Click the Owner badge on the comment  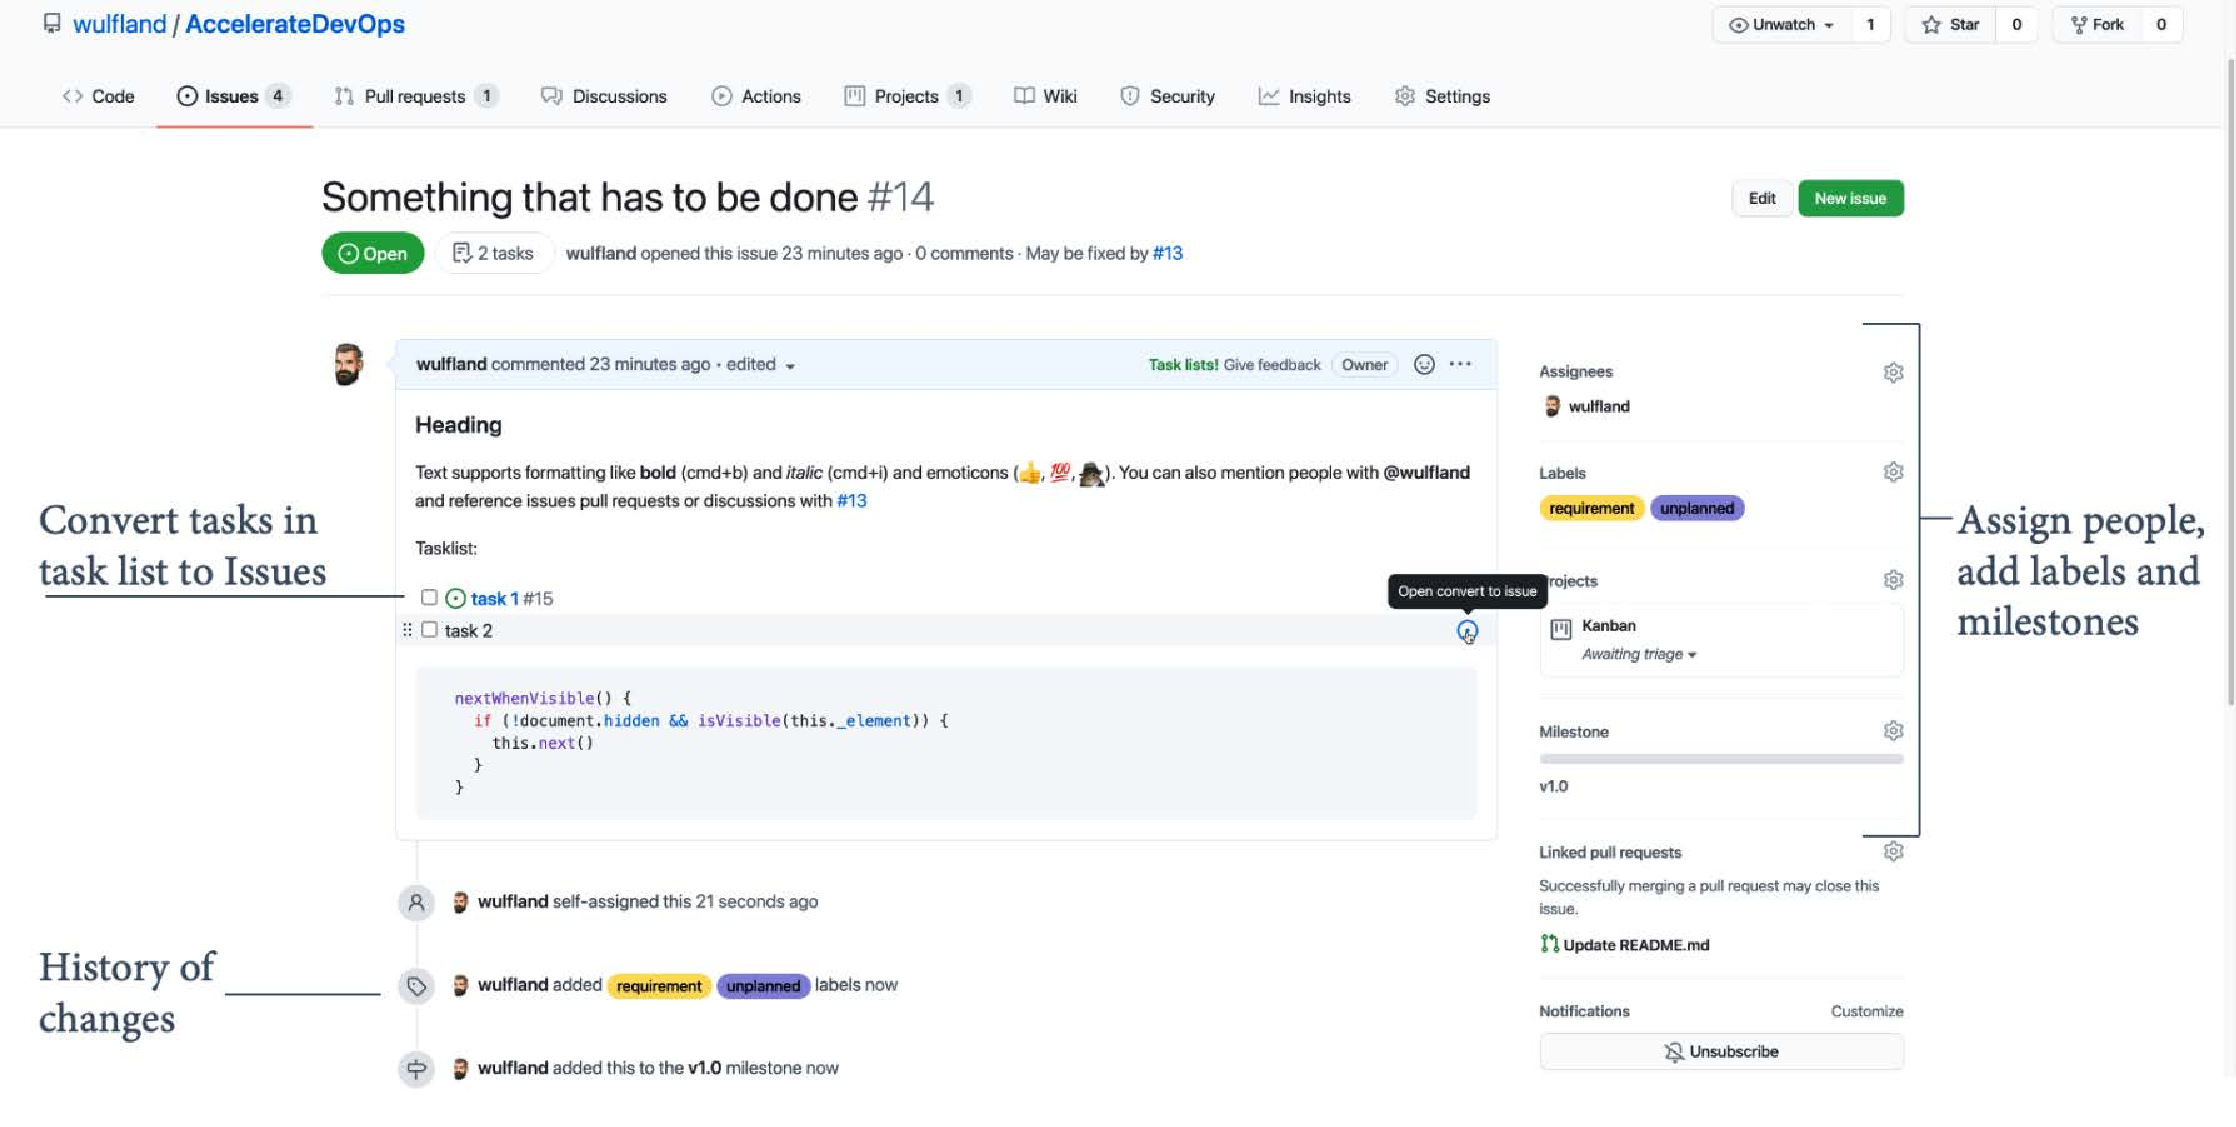point(1364,365)
